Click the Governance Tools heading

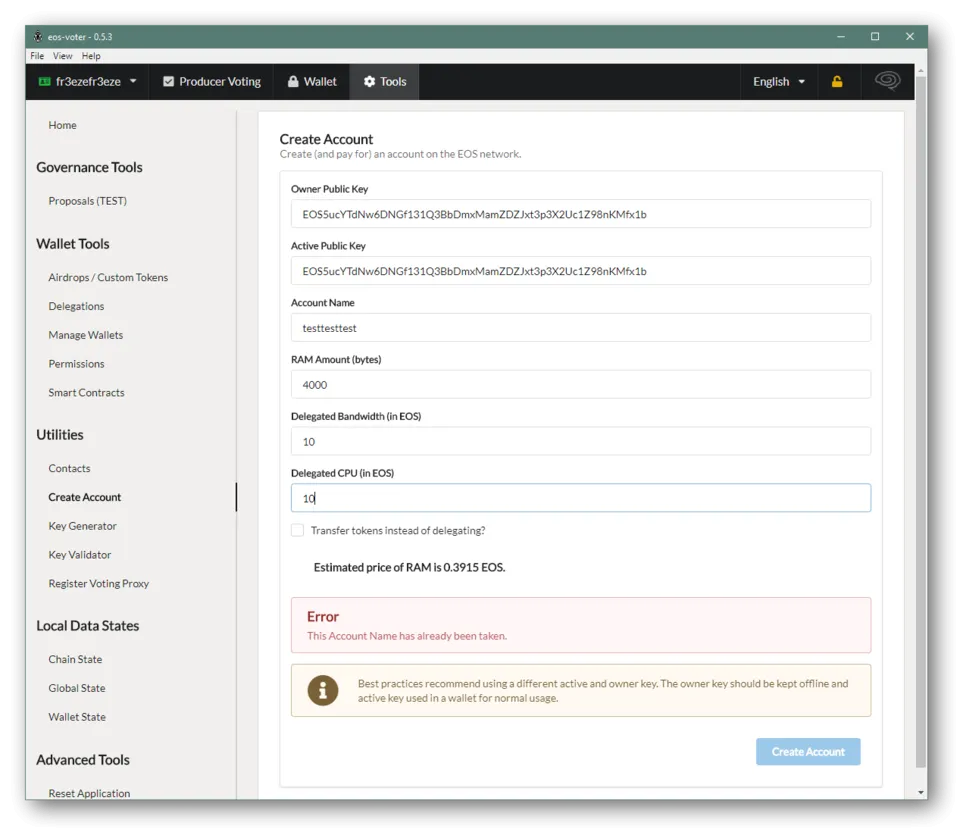click(89, 167)
